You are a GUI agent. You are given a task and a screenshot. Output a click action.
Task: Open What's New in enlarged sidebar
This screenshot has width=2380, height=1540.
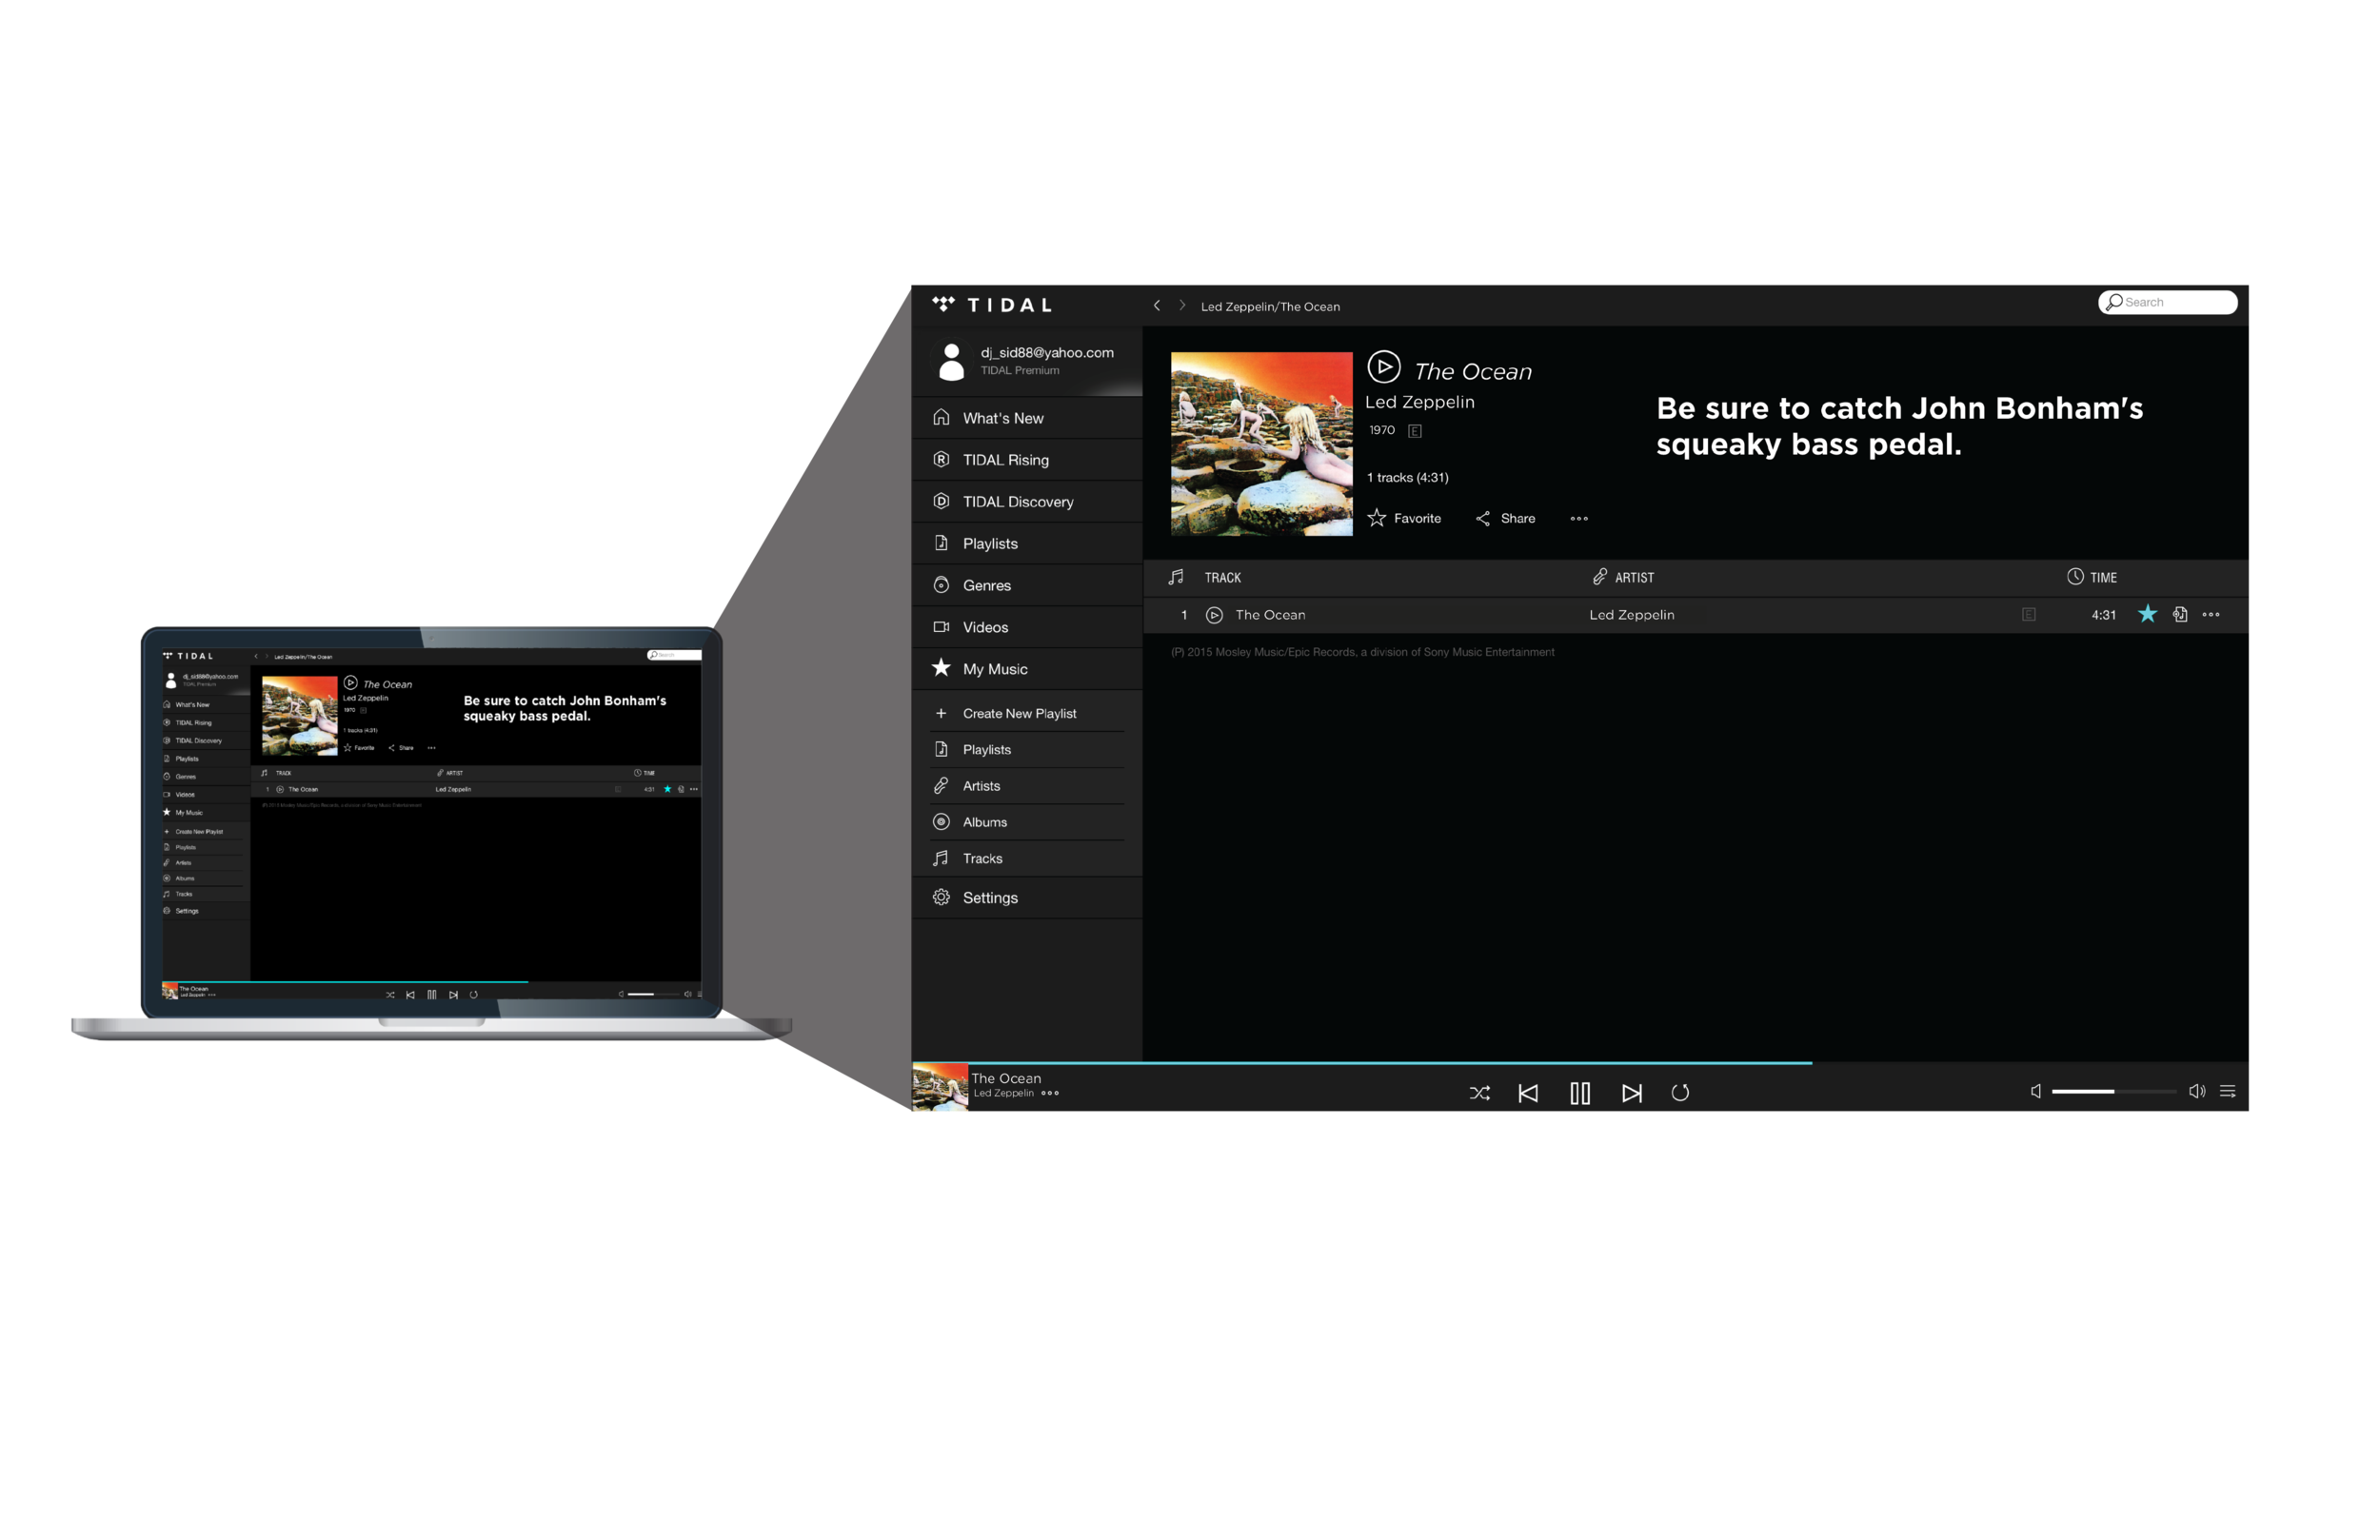tap(1027, 418)
